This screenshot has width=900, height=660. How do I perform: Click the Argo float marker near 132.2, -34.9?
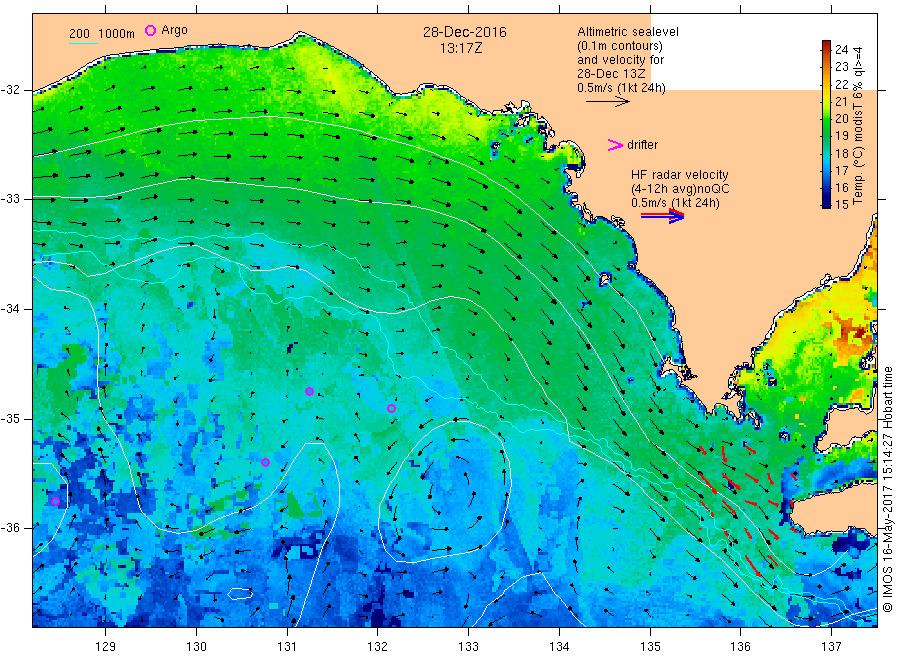[391, 409]
